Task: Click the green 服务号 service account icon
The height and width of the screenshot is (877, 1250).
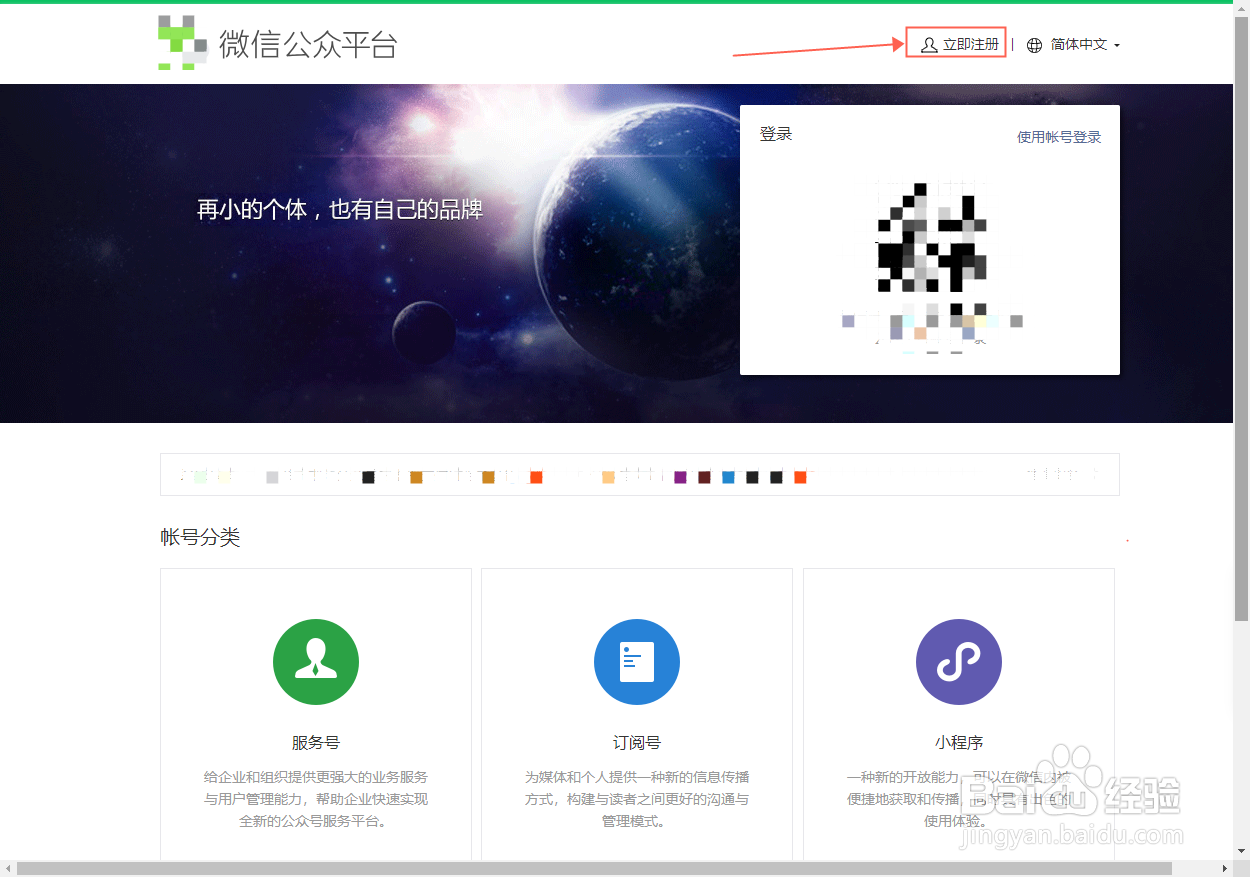Action: 316,662
